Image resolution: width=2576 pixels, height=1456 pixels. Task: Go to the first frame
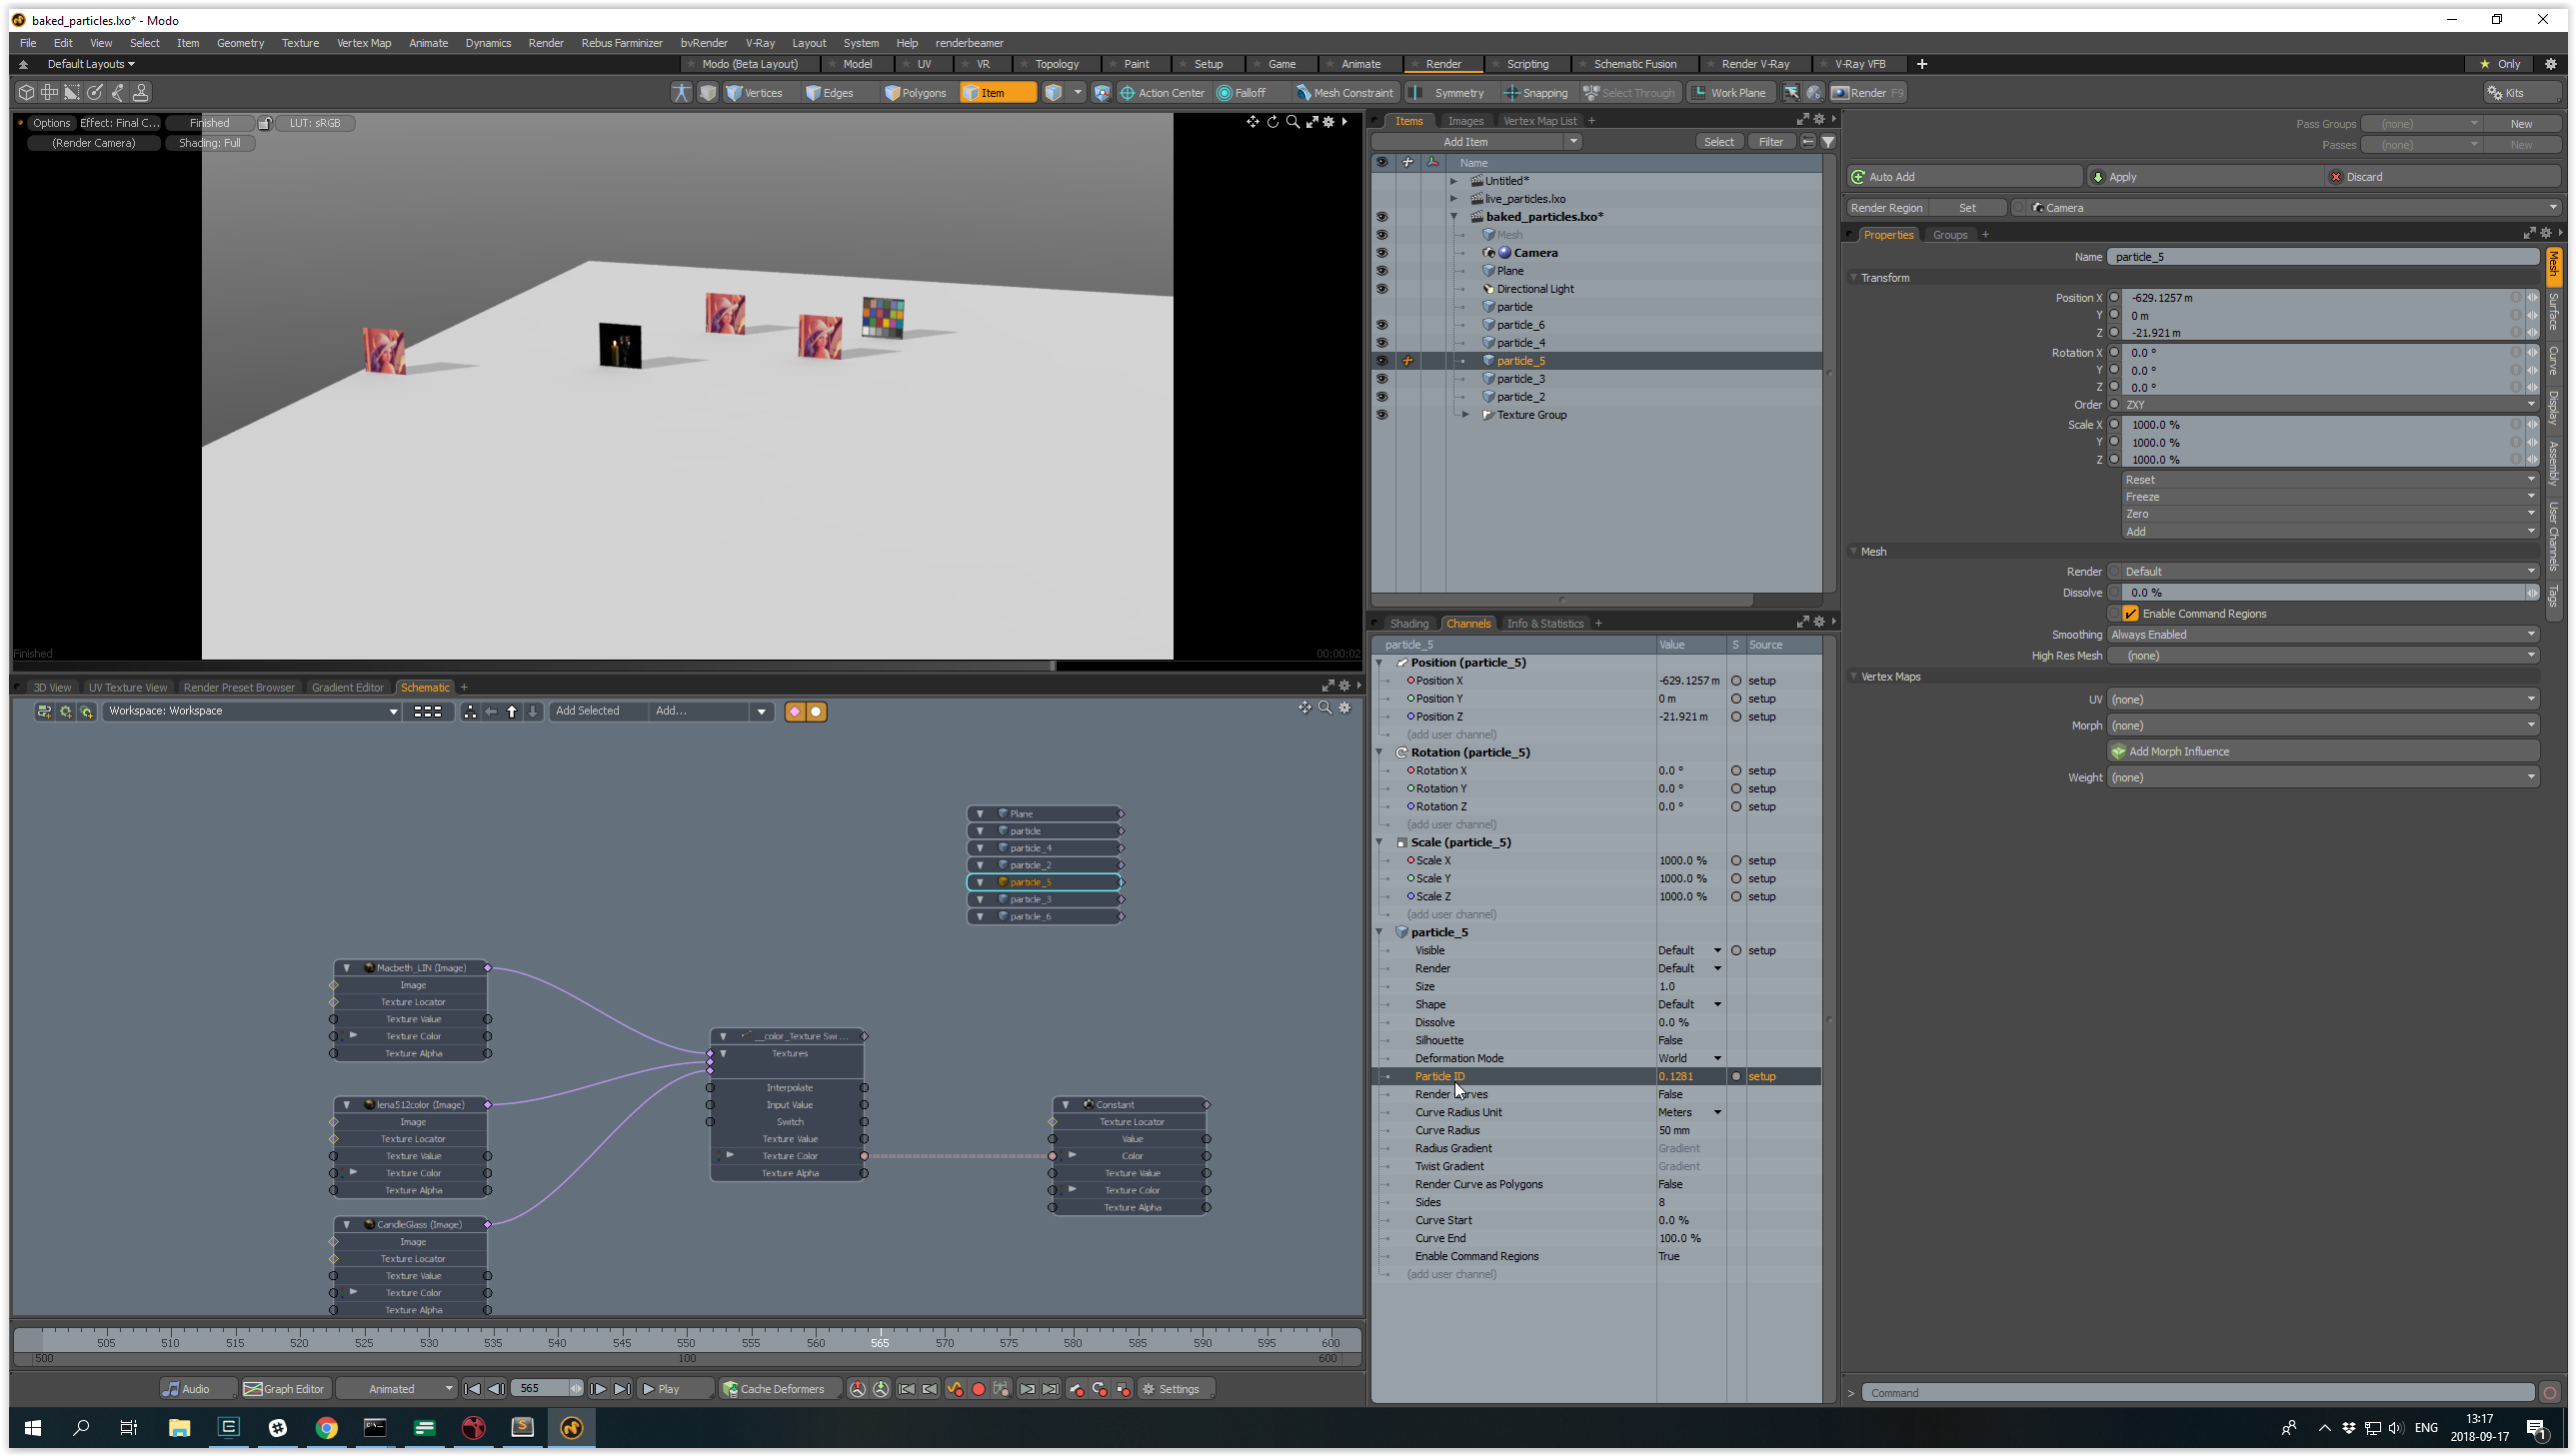[472, 1388]
